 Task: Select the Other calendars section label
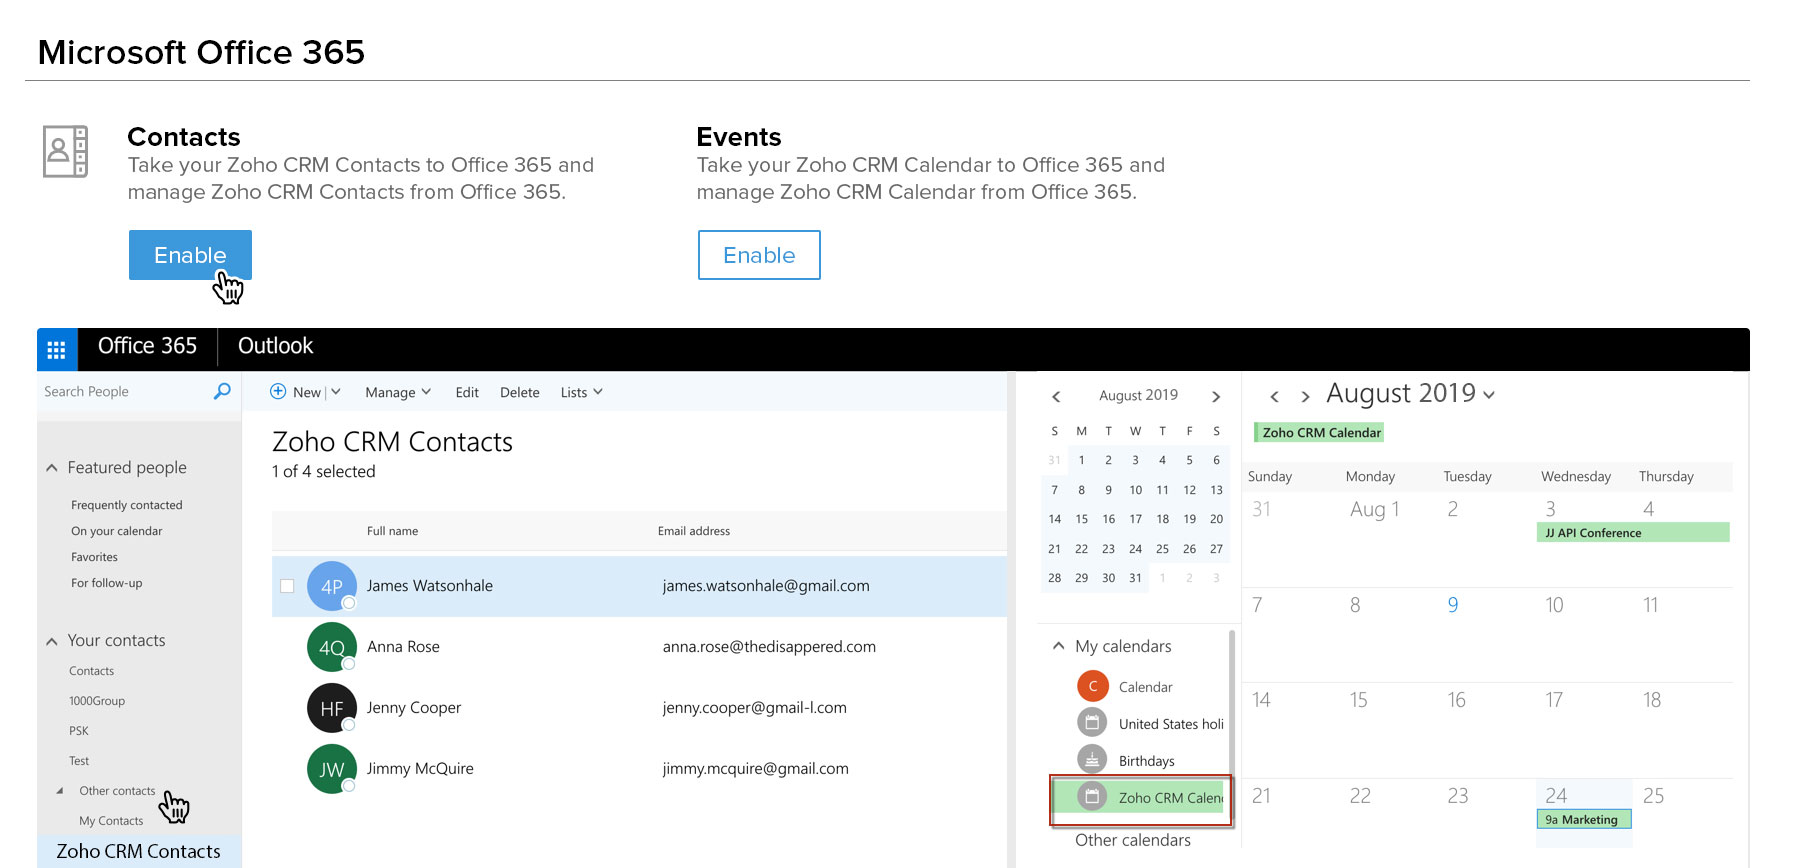(x=1133, y=840)
